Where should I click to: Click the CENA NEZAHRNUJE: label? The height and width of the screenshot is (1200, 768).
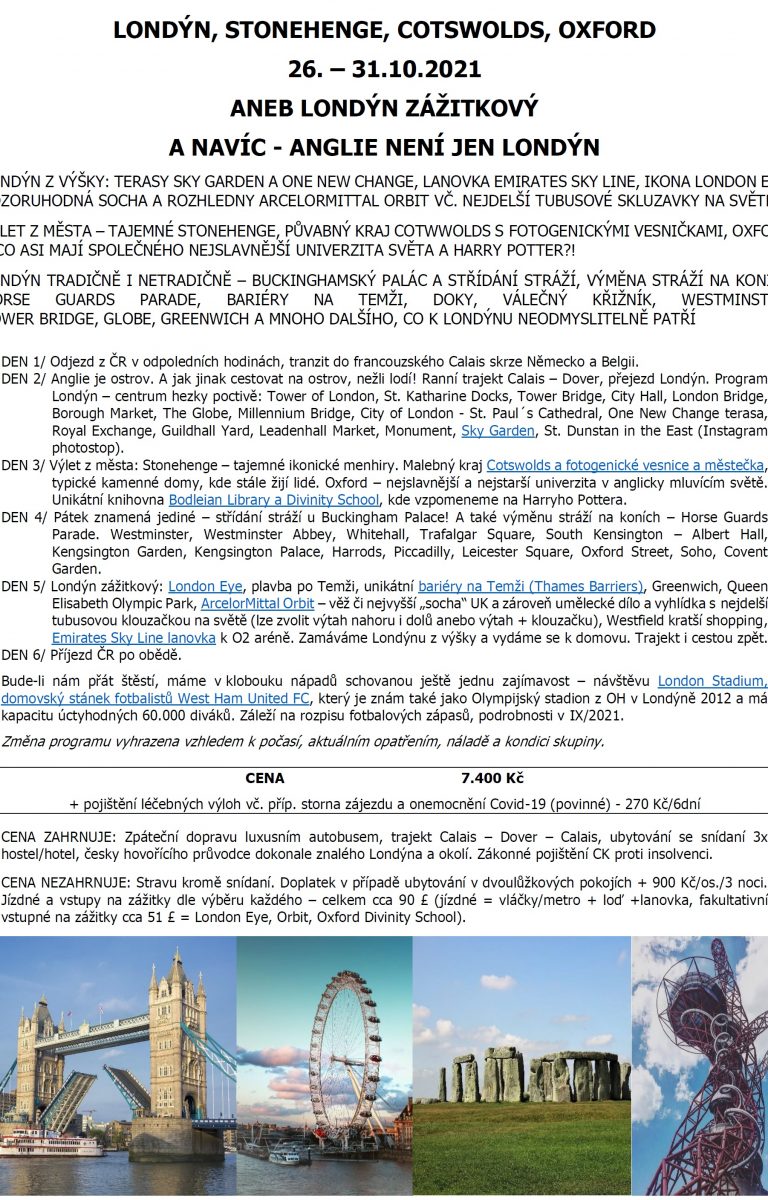(69, 883)
